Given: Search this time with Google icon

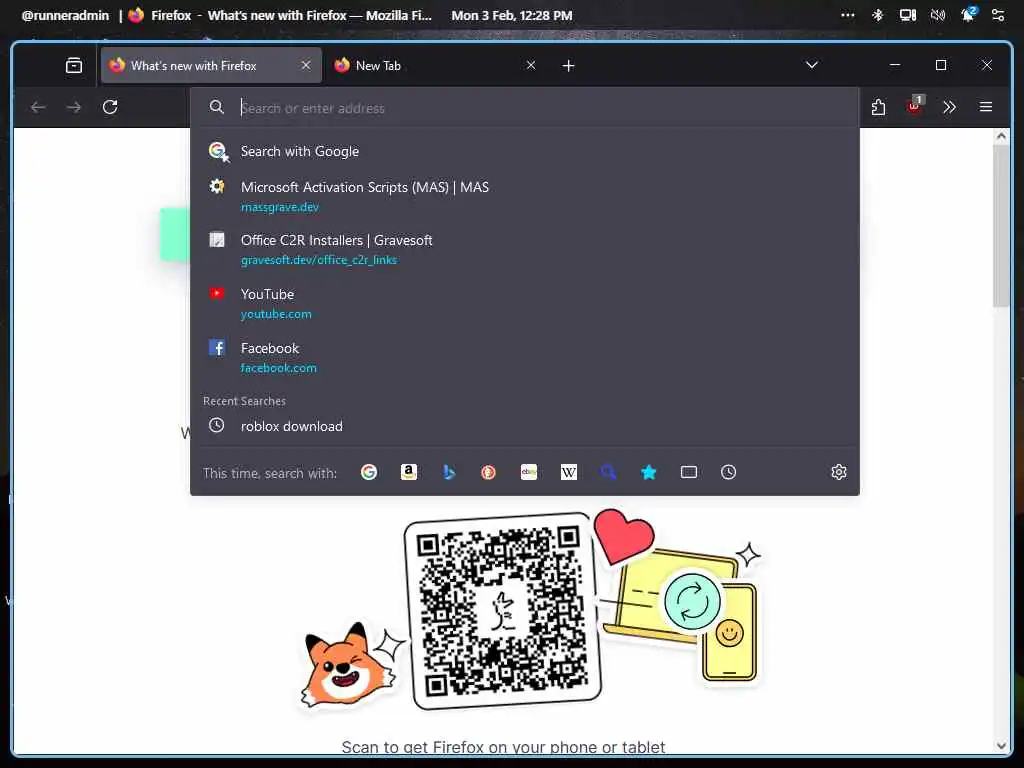Looking at the screenshot, I should (369, 472).
